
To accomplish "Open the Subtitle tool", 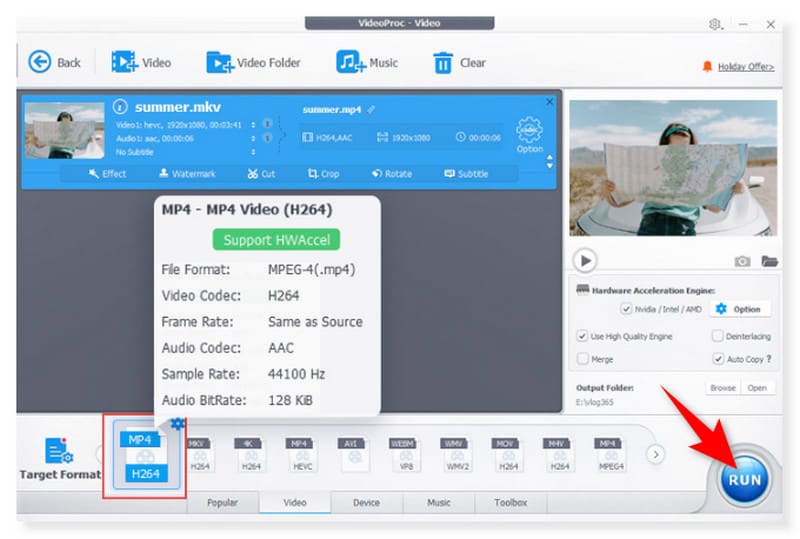I will click(x=466, y=174).
